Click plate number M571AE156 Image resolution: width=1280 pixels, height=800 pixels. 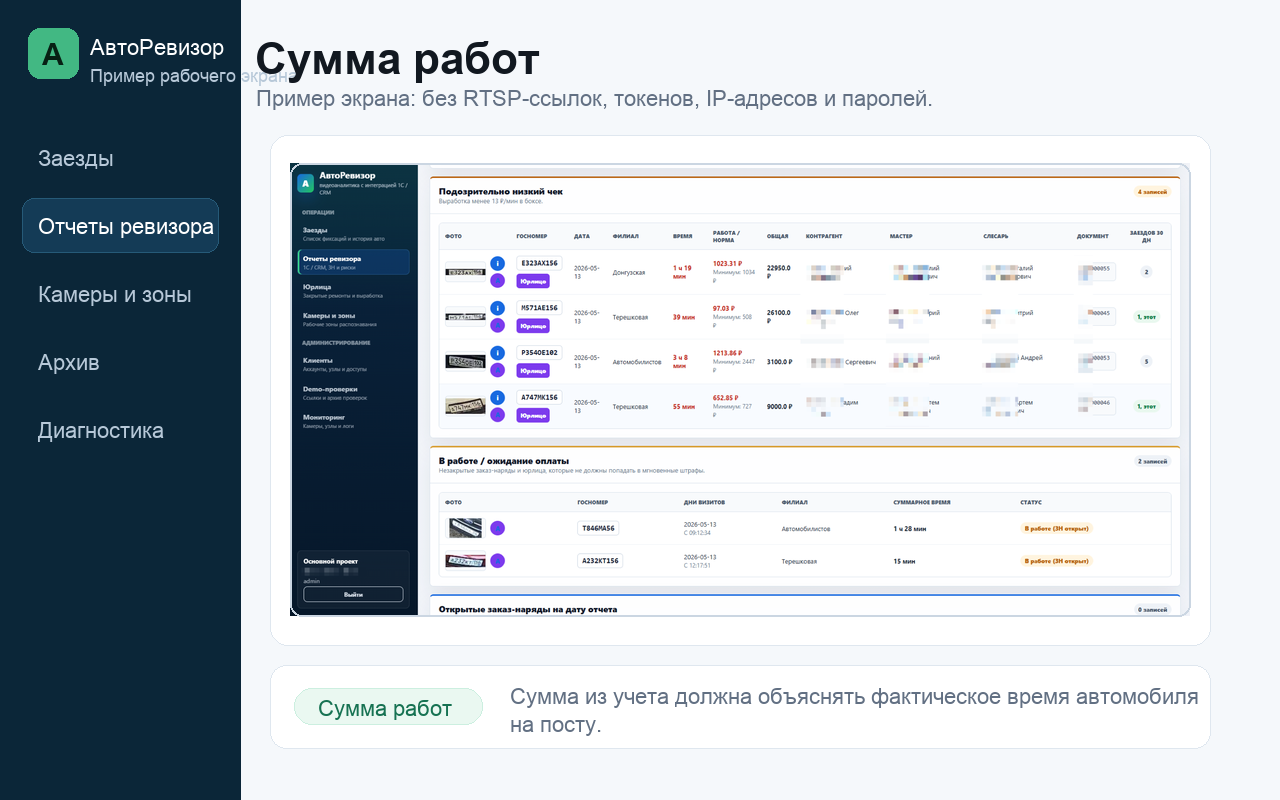[539, 308]
